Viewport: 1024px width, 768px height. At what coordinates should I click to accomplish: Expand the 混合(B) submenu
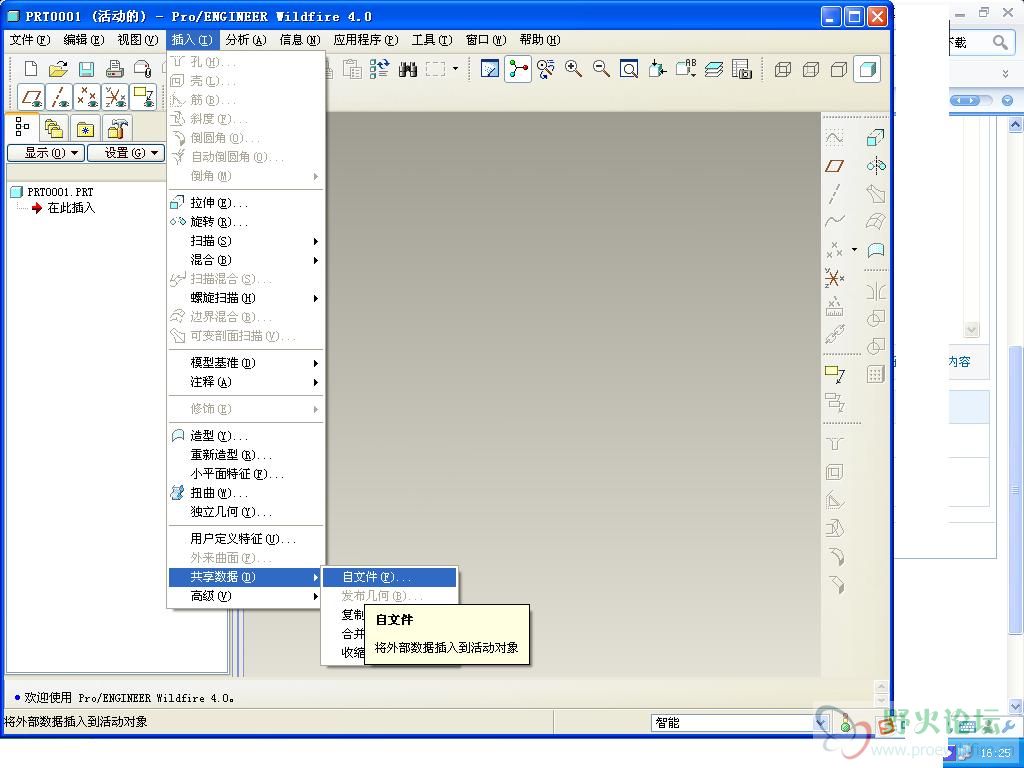[246, 260]
